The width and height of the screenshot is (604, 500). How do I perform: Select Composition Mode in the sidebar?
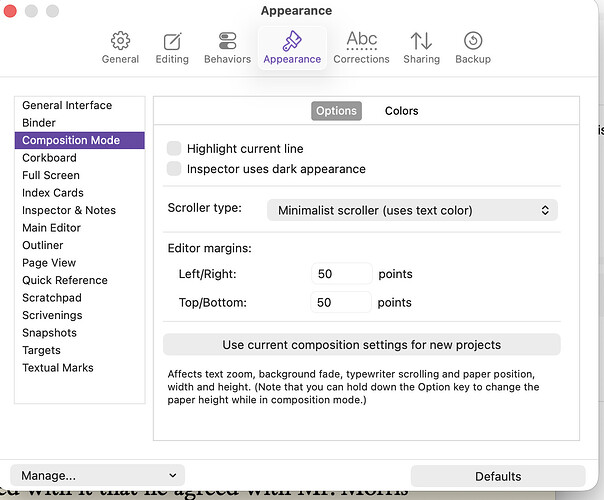(80, 140)
